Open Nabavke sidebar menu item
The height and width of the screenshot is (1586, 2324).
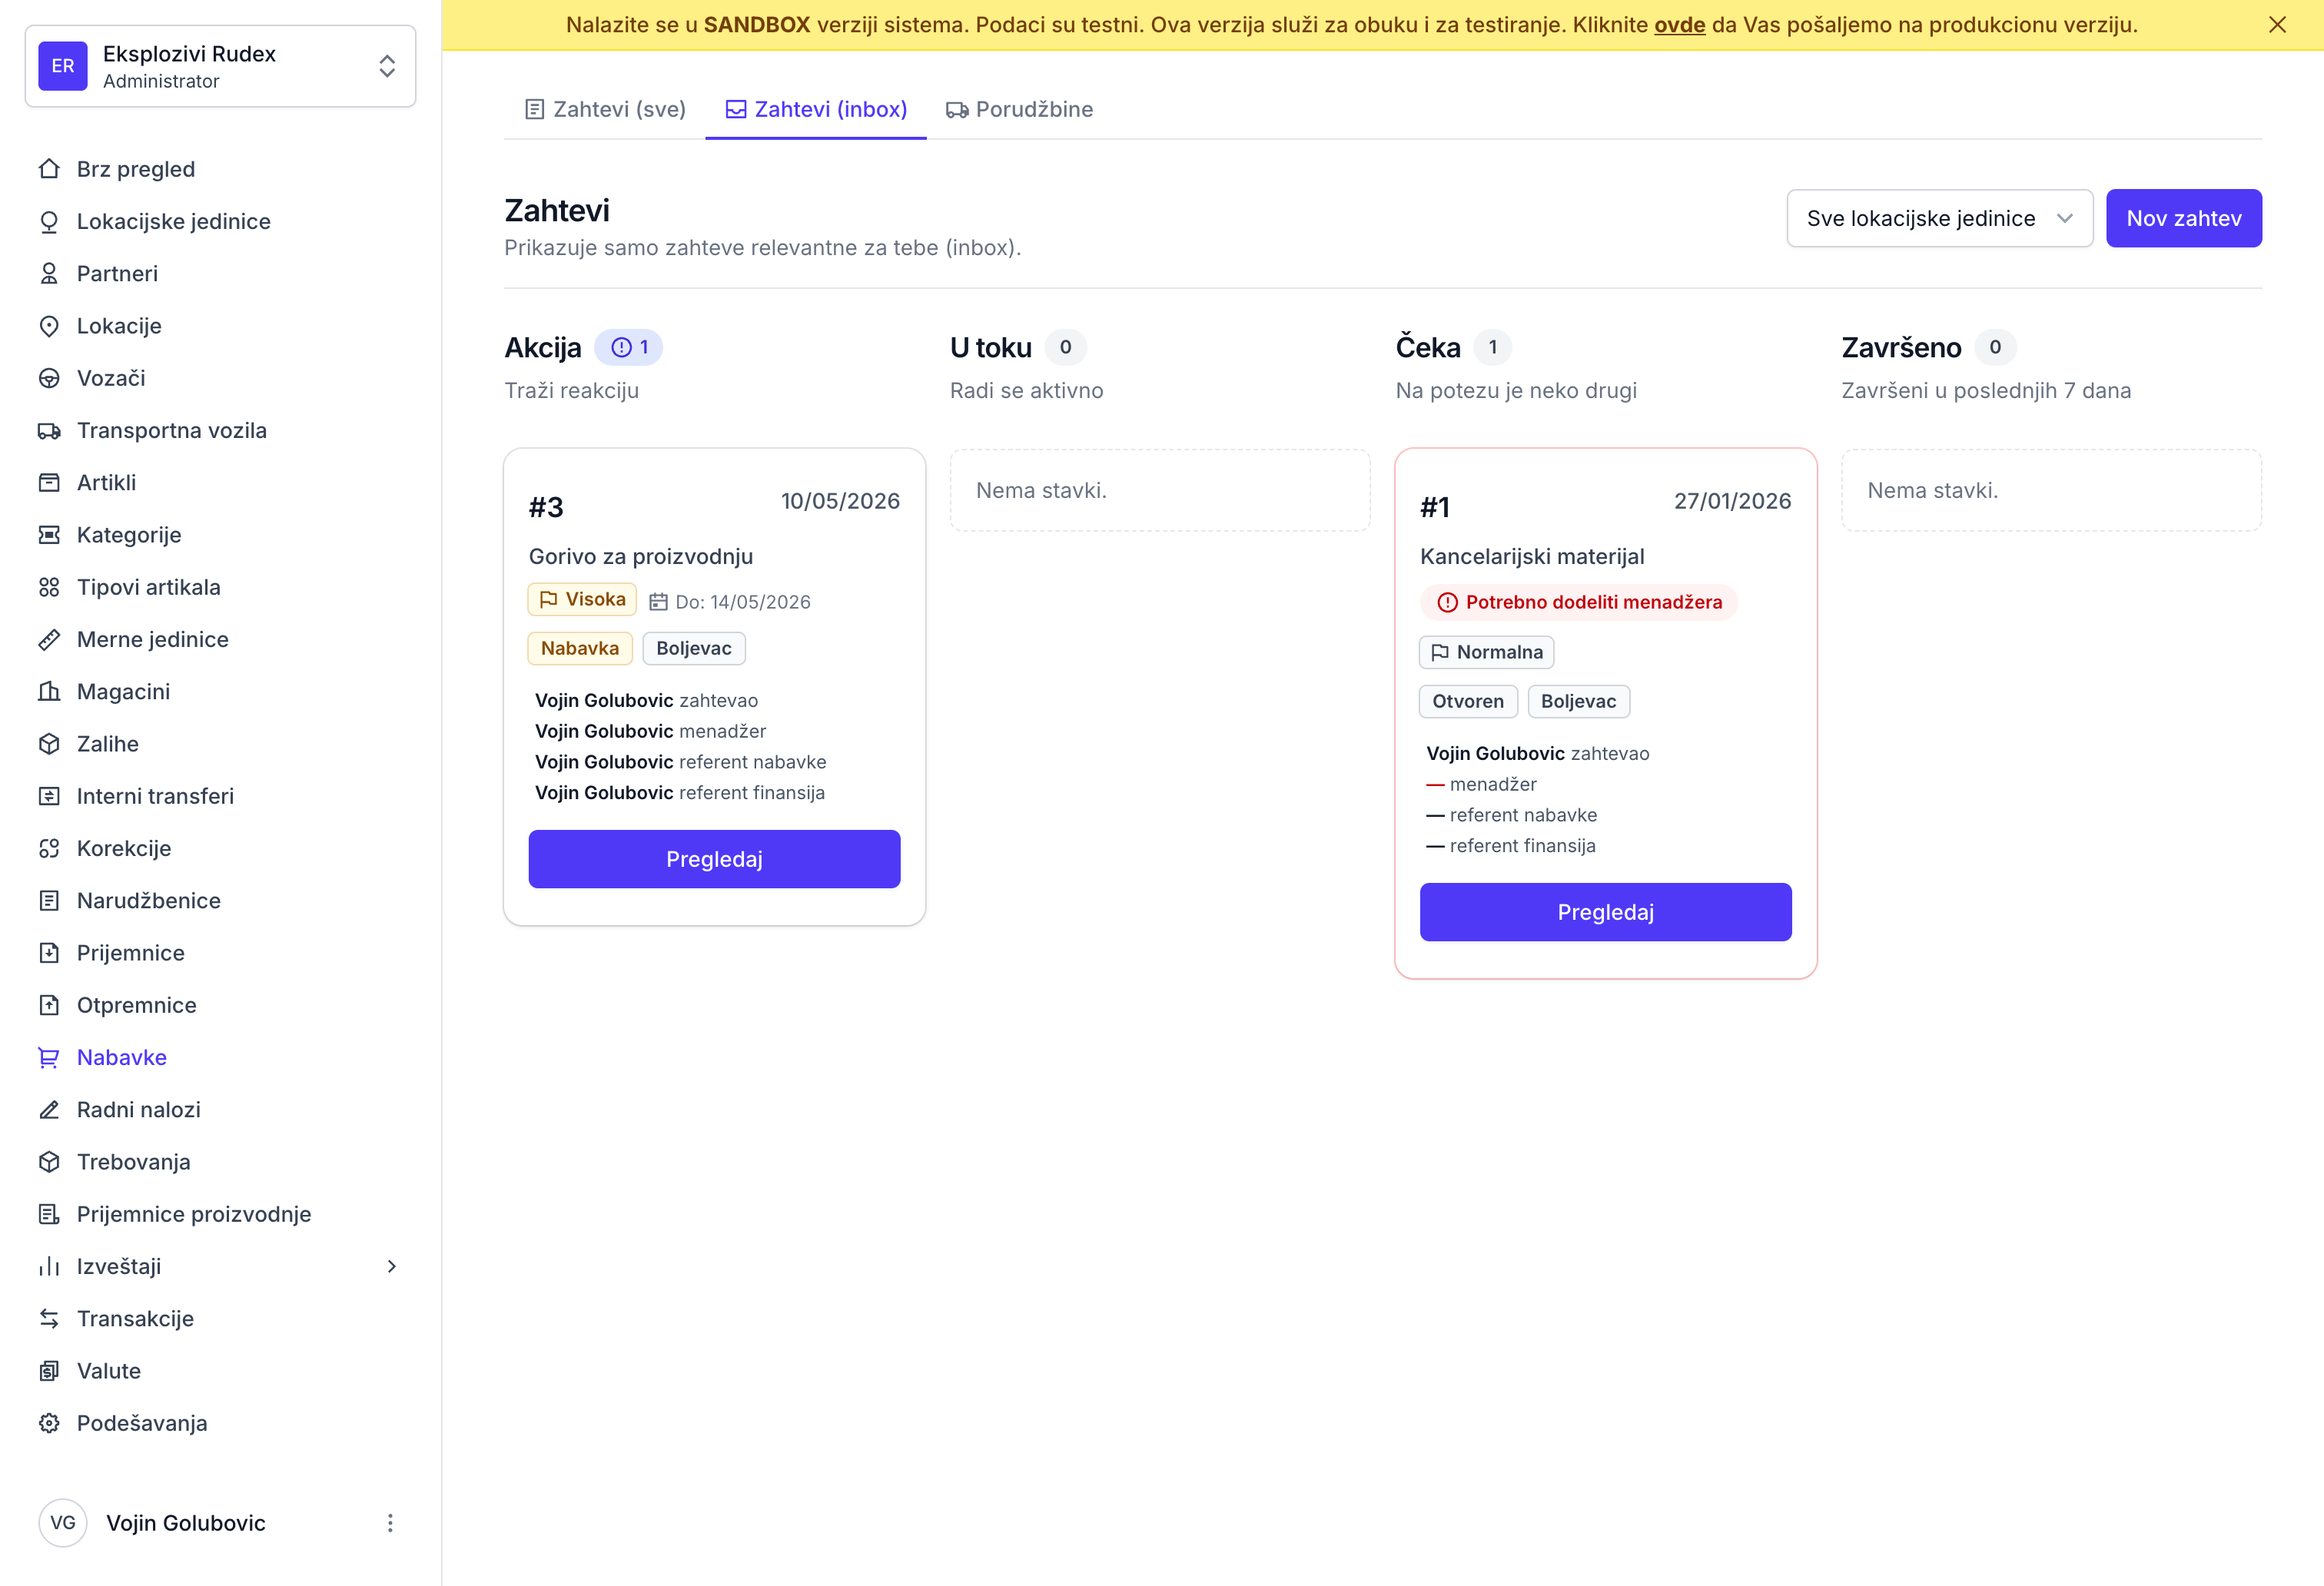(220, 1057)
